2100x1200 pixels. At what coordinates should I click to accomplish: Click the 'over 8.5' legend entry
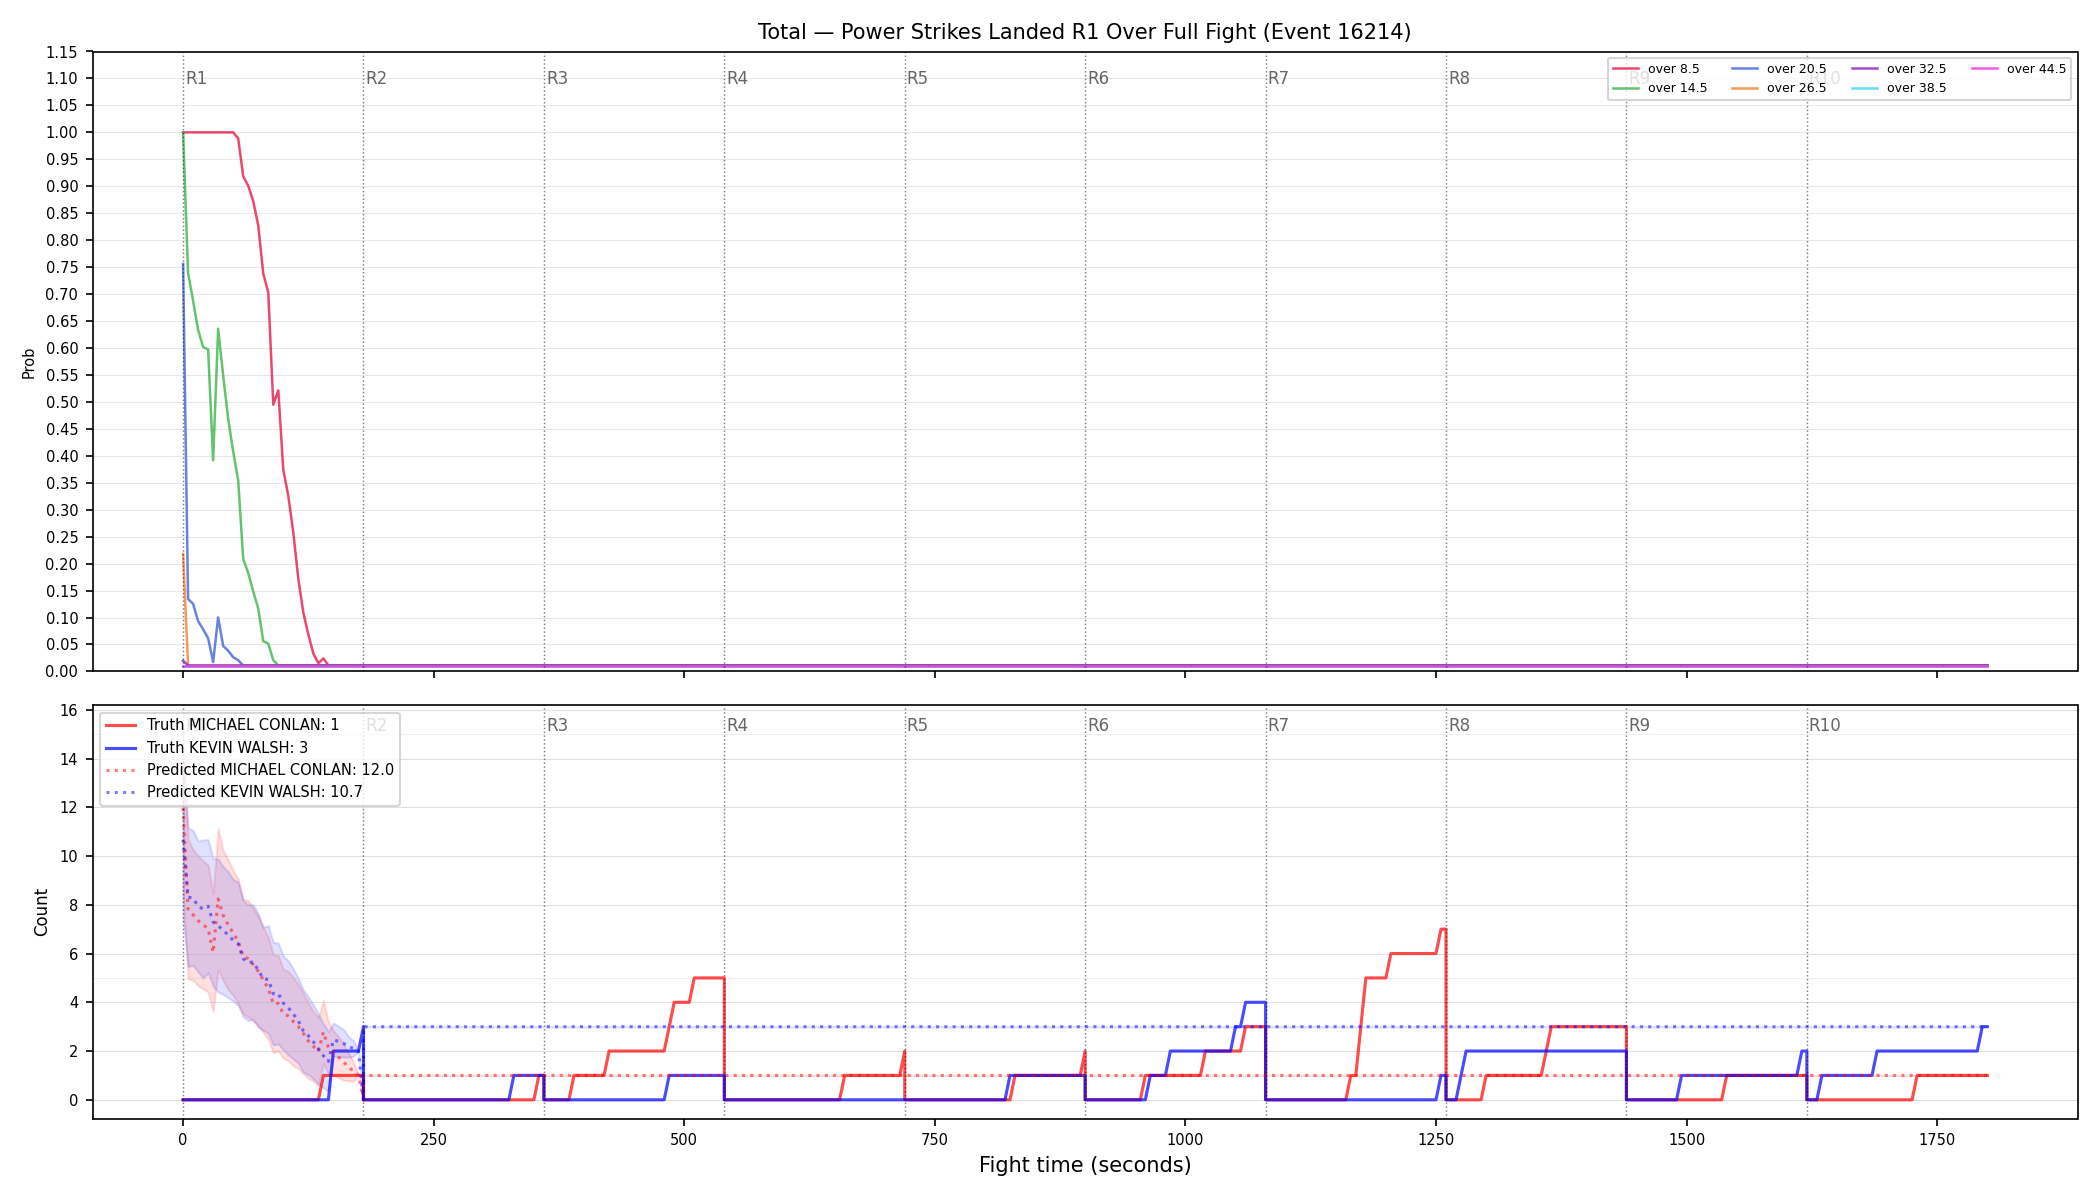tap(1656, 69)
